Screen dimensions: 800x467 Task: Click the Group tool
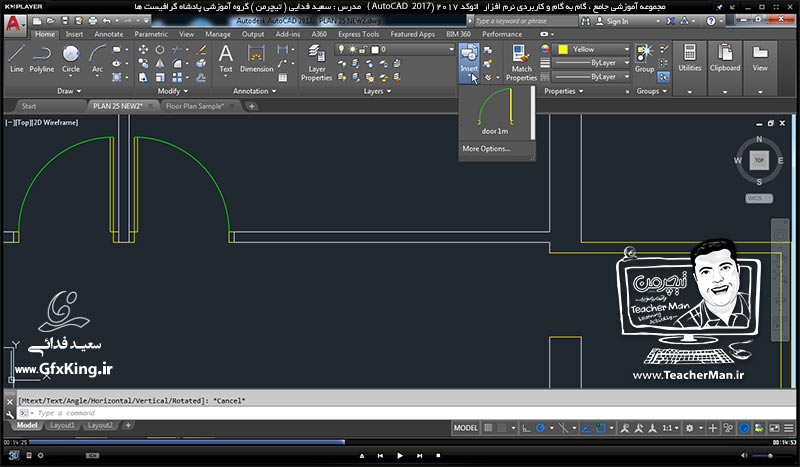[644, 58]
